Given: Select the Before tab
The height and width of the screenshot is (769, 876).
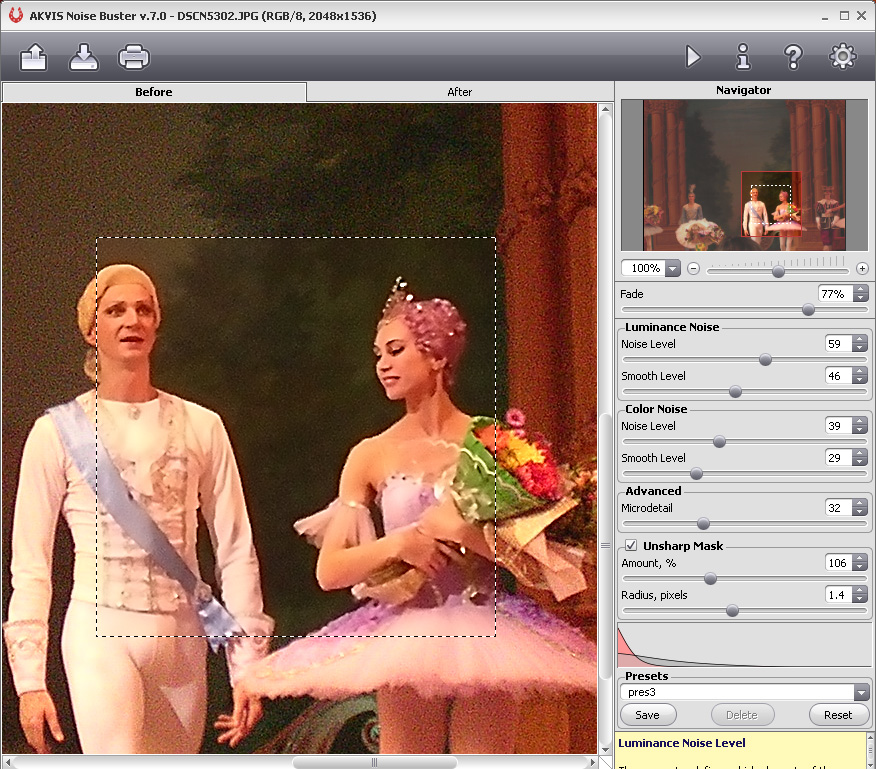Looking at the screenshot, I should click(154, 92).
